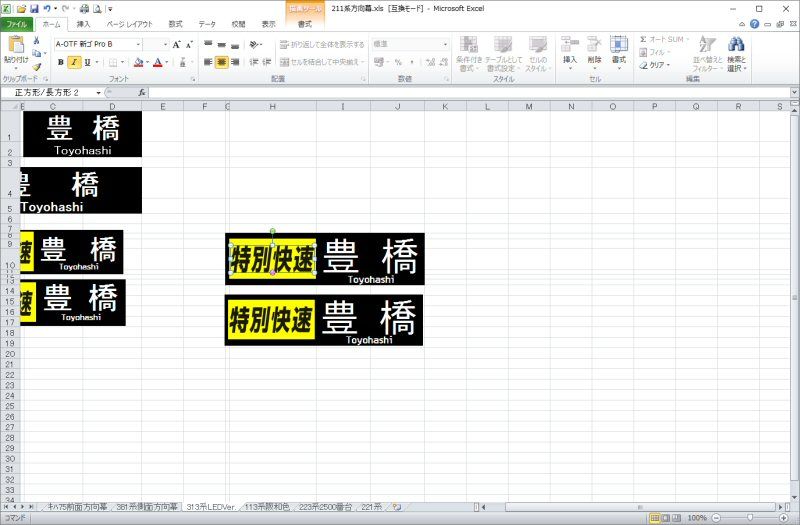Switch to the Insert (挿入) ribbon tab
Screen dimensions: 800x525
point(83,24)
